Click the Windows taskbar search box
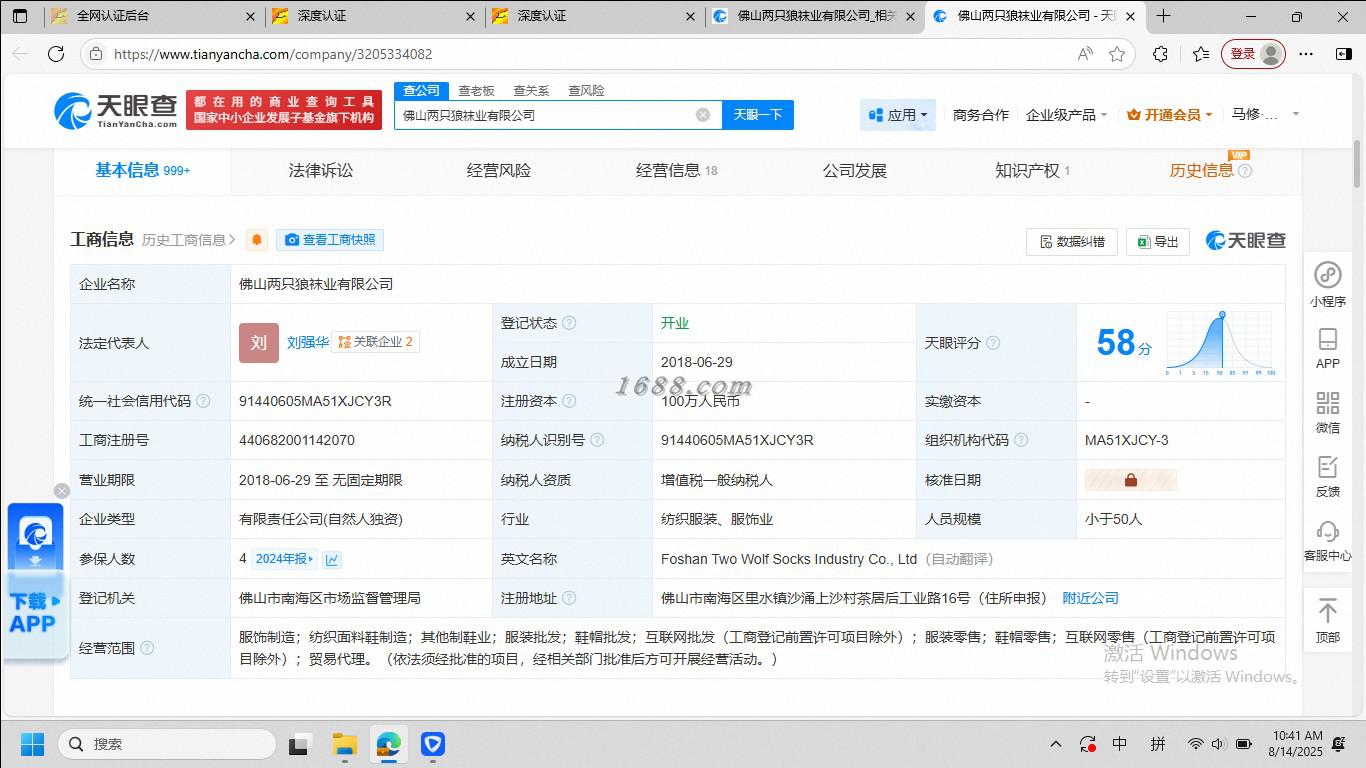The image size is (1366, 768). pyautogui.click(x=167, y=744)
